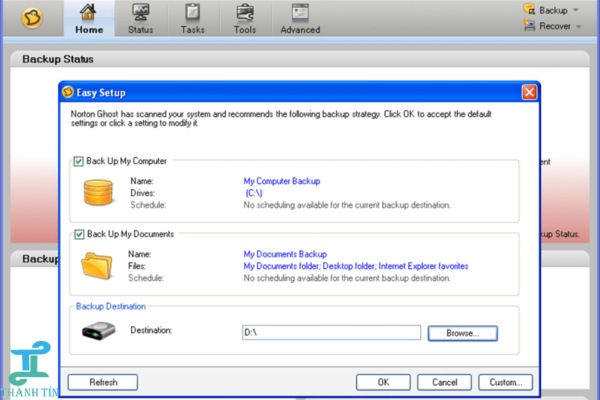Click the Norton Ghost logo icon
Screen dimensions: 600x400
[x=32, y=18]
